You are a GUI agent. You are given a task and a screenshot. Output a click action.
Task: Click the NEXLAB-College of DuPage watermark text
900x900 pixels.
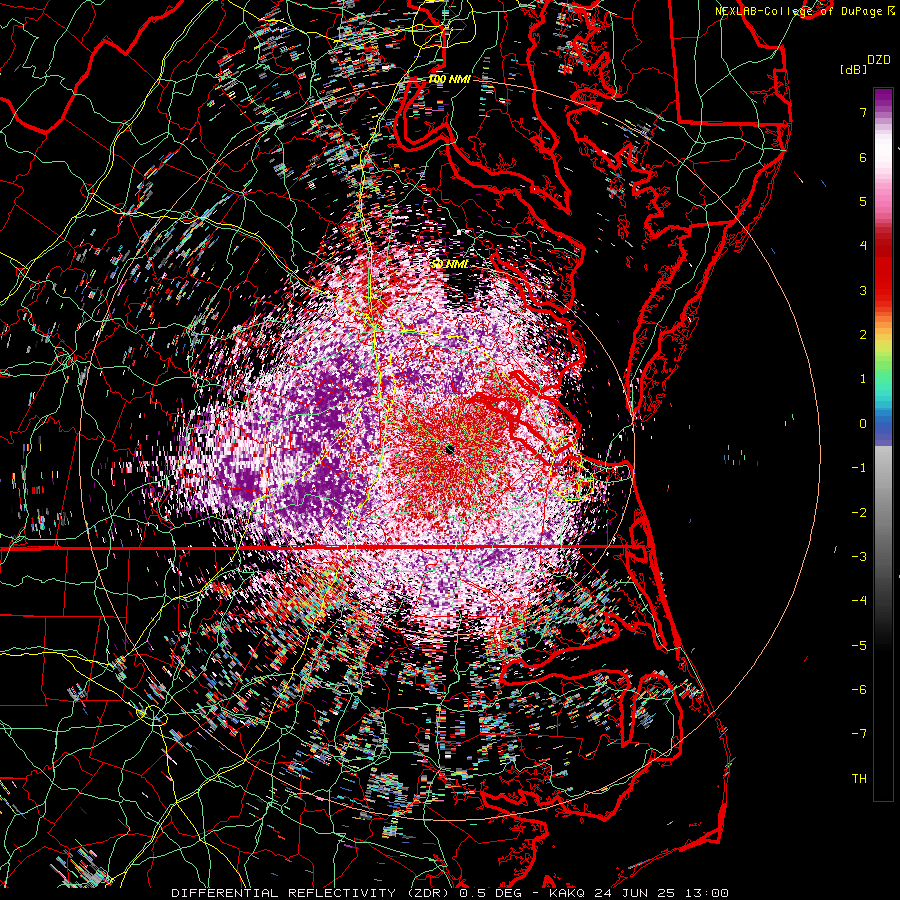click(x=807, y=11)
